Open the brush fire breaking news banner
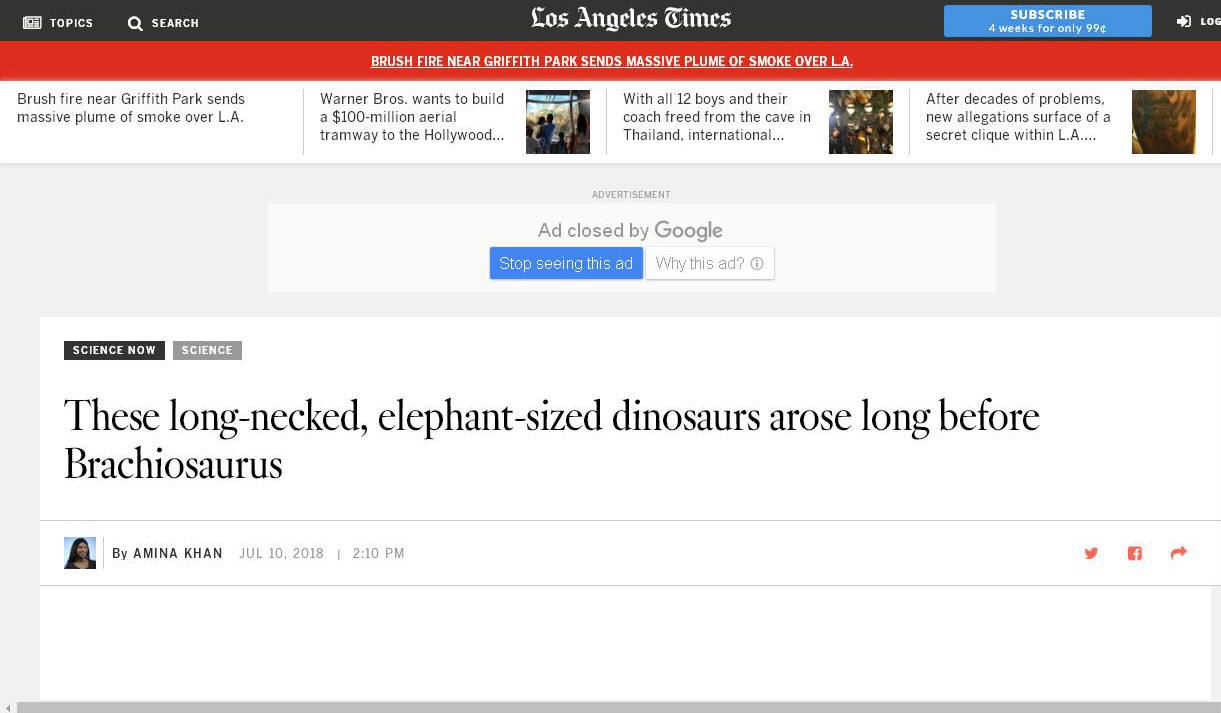The height and width of the screenshot is (713, 1221). [x=611, y=61]
